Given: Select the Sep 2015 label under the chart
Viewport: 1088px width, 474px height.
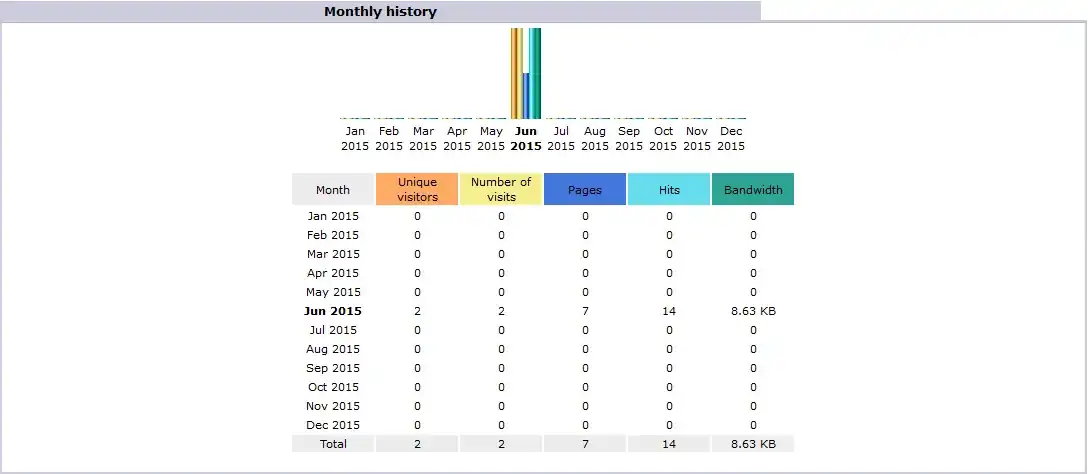Looking at the screenshot, I should [629, 138].
